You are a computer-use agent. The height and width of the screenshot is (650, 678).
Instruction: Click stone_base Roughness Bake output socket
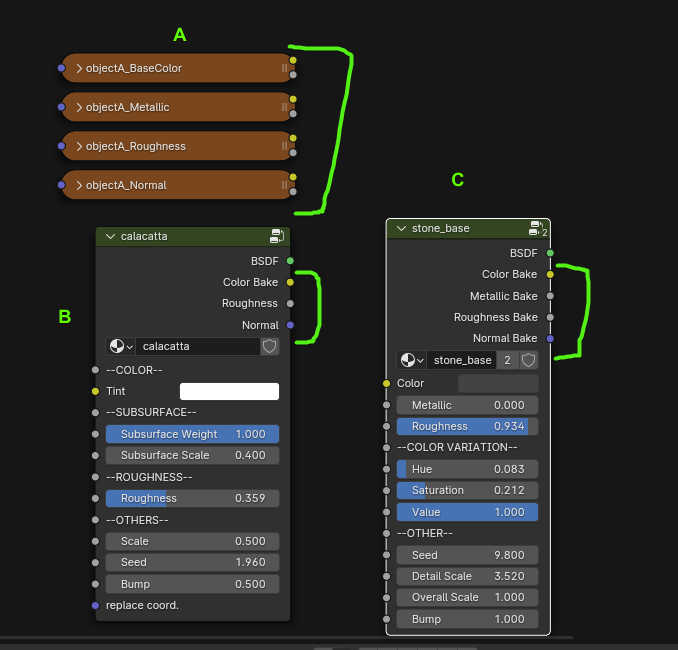(x=550, y=317)
